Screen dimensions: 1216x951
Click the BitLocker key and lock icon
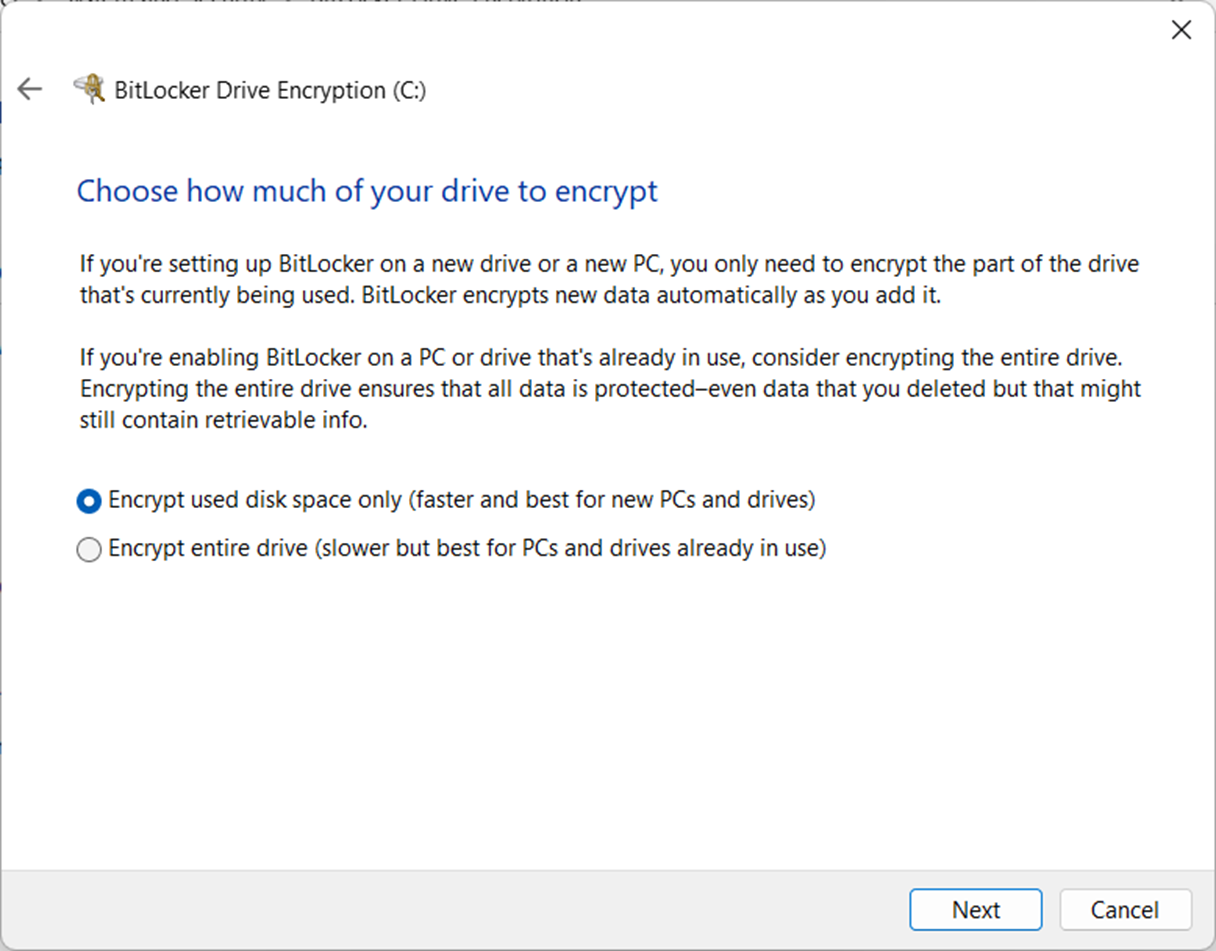tap(90, 90)
